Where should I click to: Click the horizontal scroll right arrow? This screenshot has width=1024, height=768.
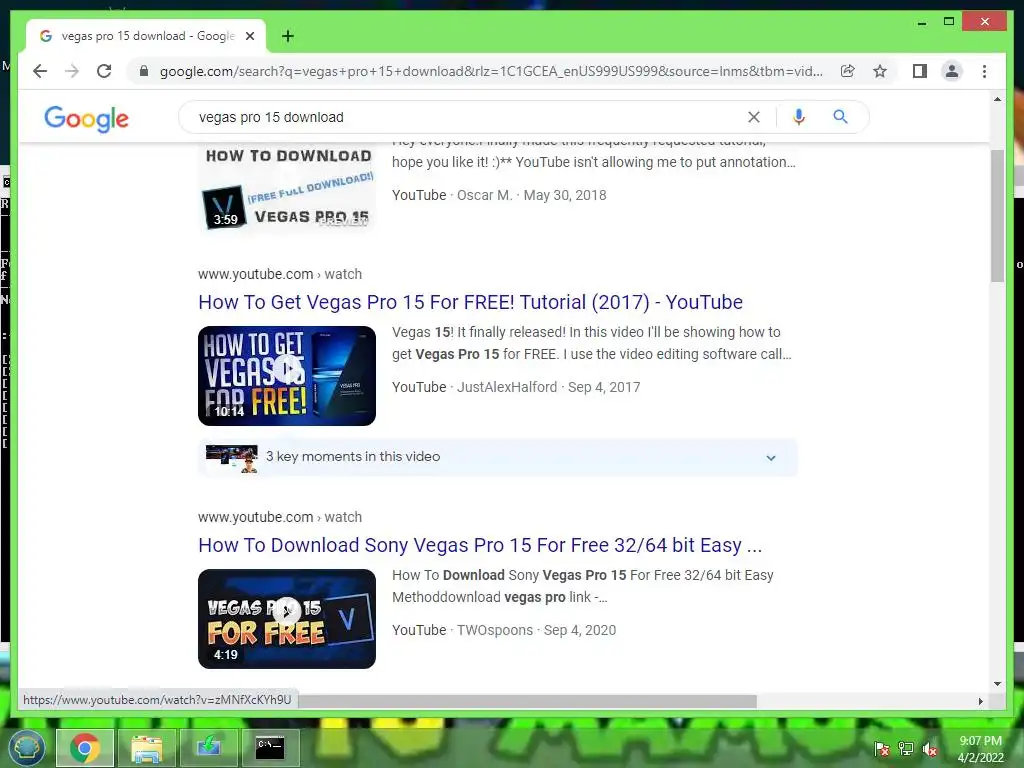(980, 701)
